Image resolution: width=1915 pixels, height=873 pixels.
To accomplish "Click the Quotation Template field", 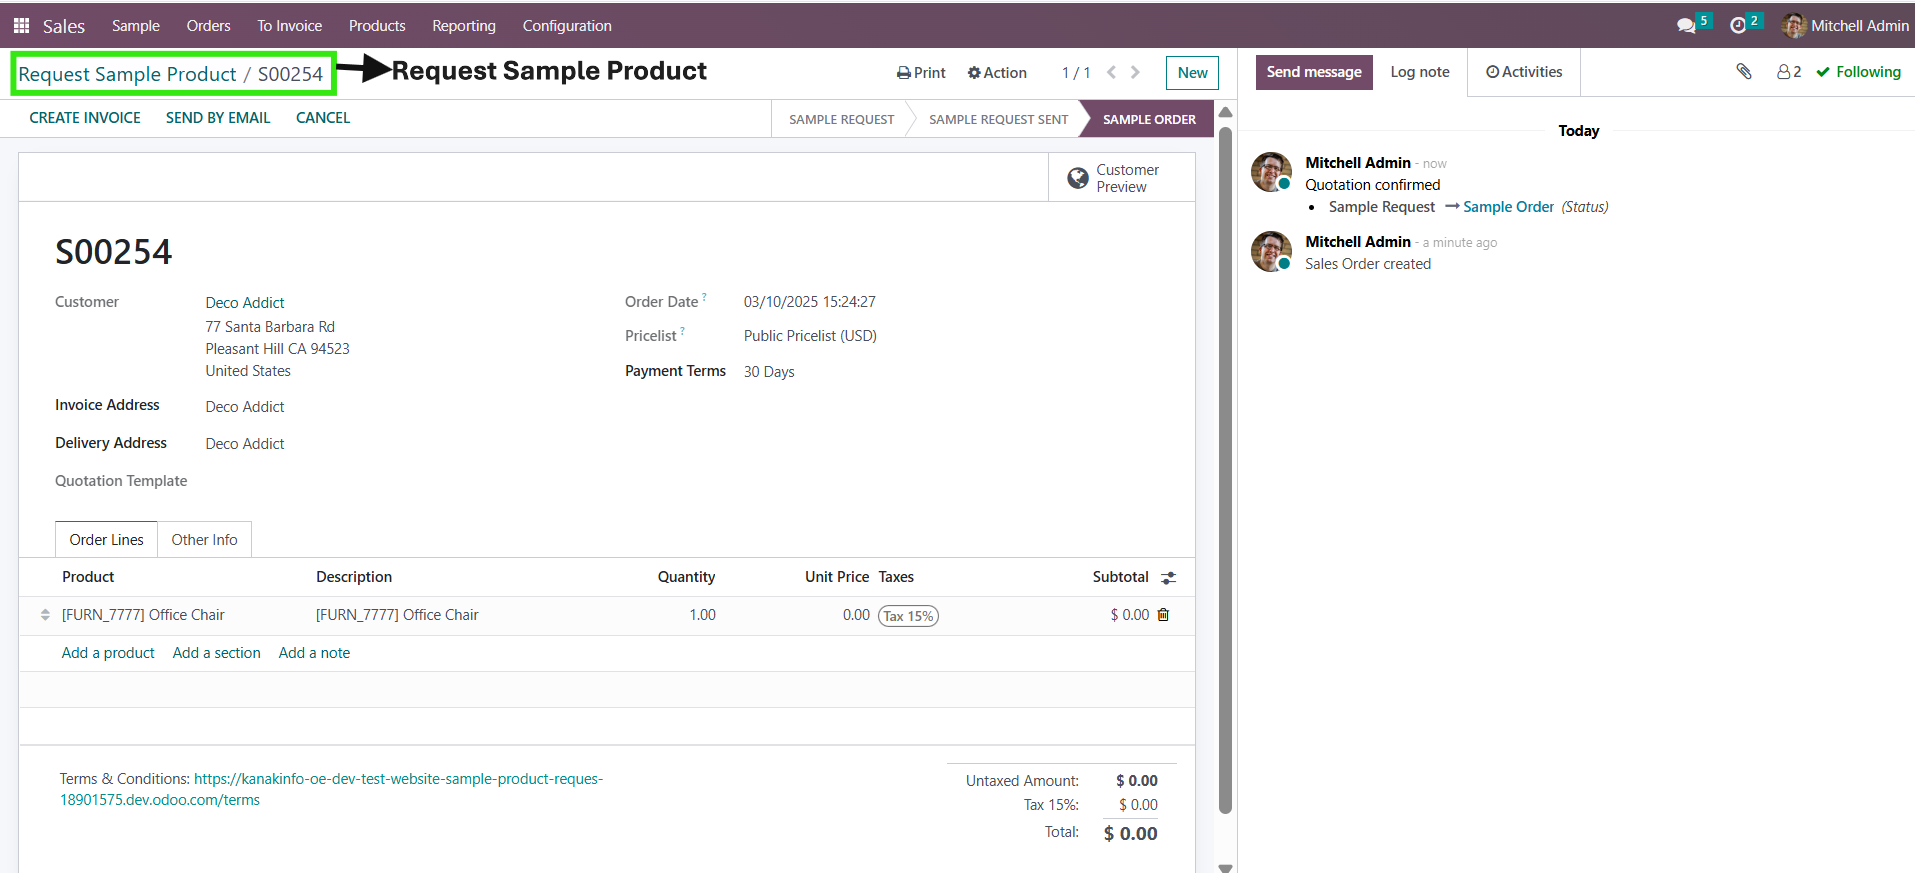I will tap(121, 481).
